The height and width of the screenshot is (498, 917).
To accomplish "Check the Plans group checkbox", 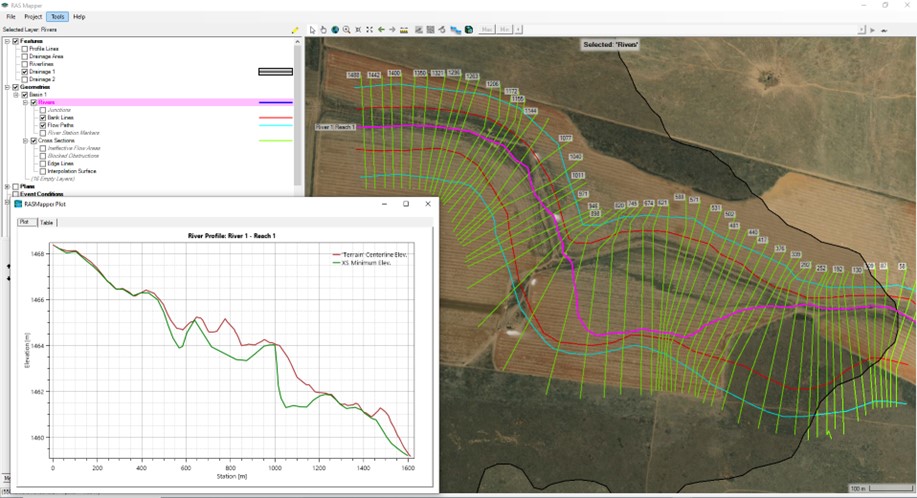I will pyautogui.click(x=16, y=186).
